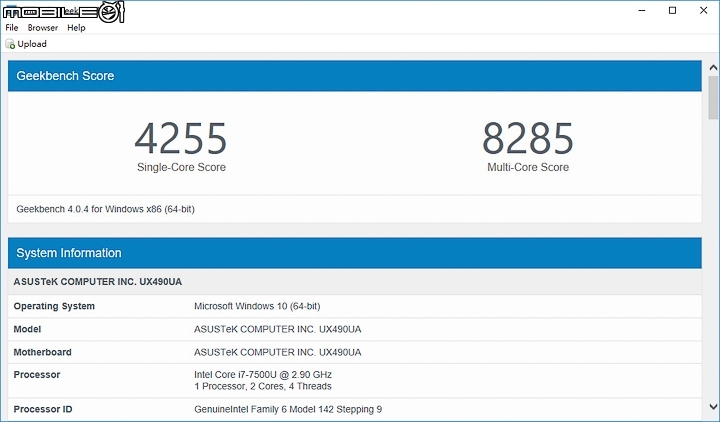Click the Operating System label
The image size is (720, 422).
54,306
